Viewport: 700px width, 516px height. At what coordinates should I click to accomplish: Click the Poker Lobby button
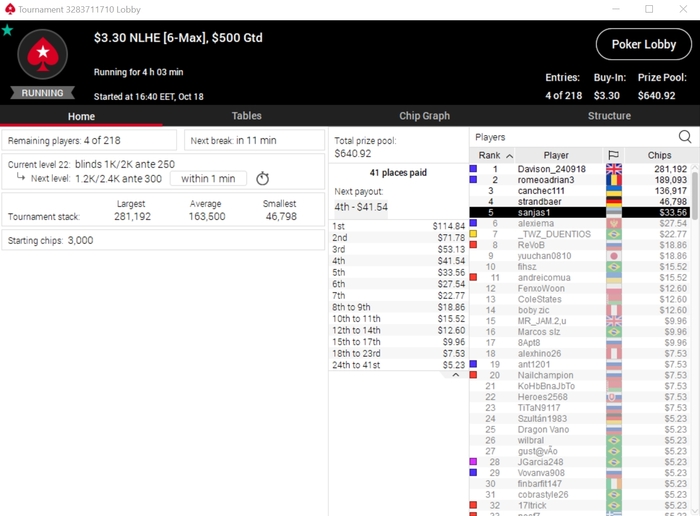click(x=643, y=44)
